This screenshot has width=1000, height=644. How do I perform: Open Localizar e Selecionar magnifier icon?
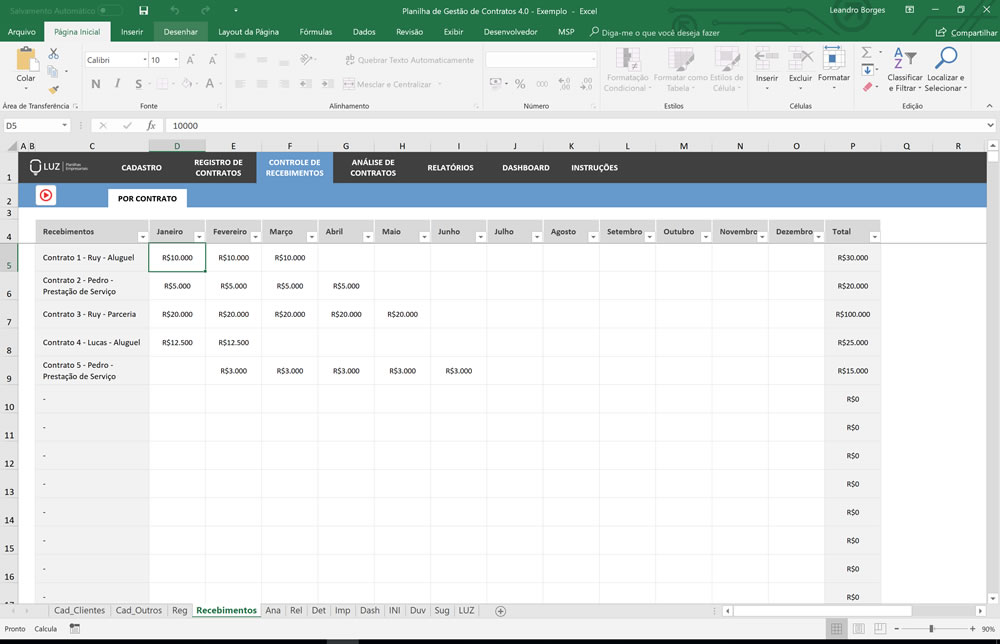click(x=946, y=58)
